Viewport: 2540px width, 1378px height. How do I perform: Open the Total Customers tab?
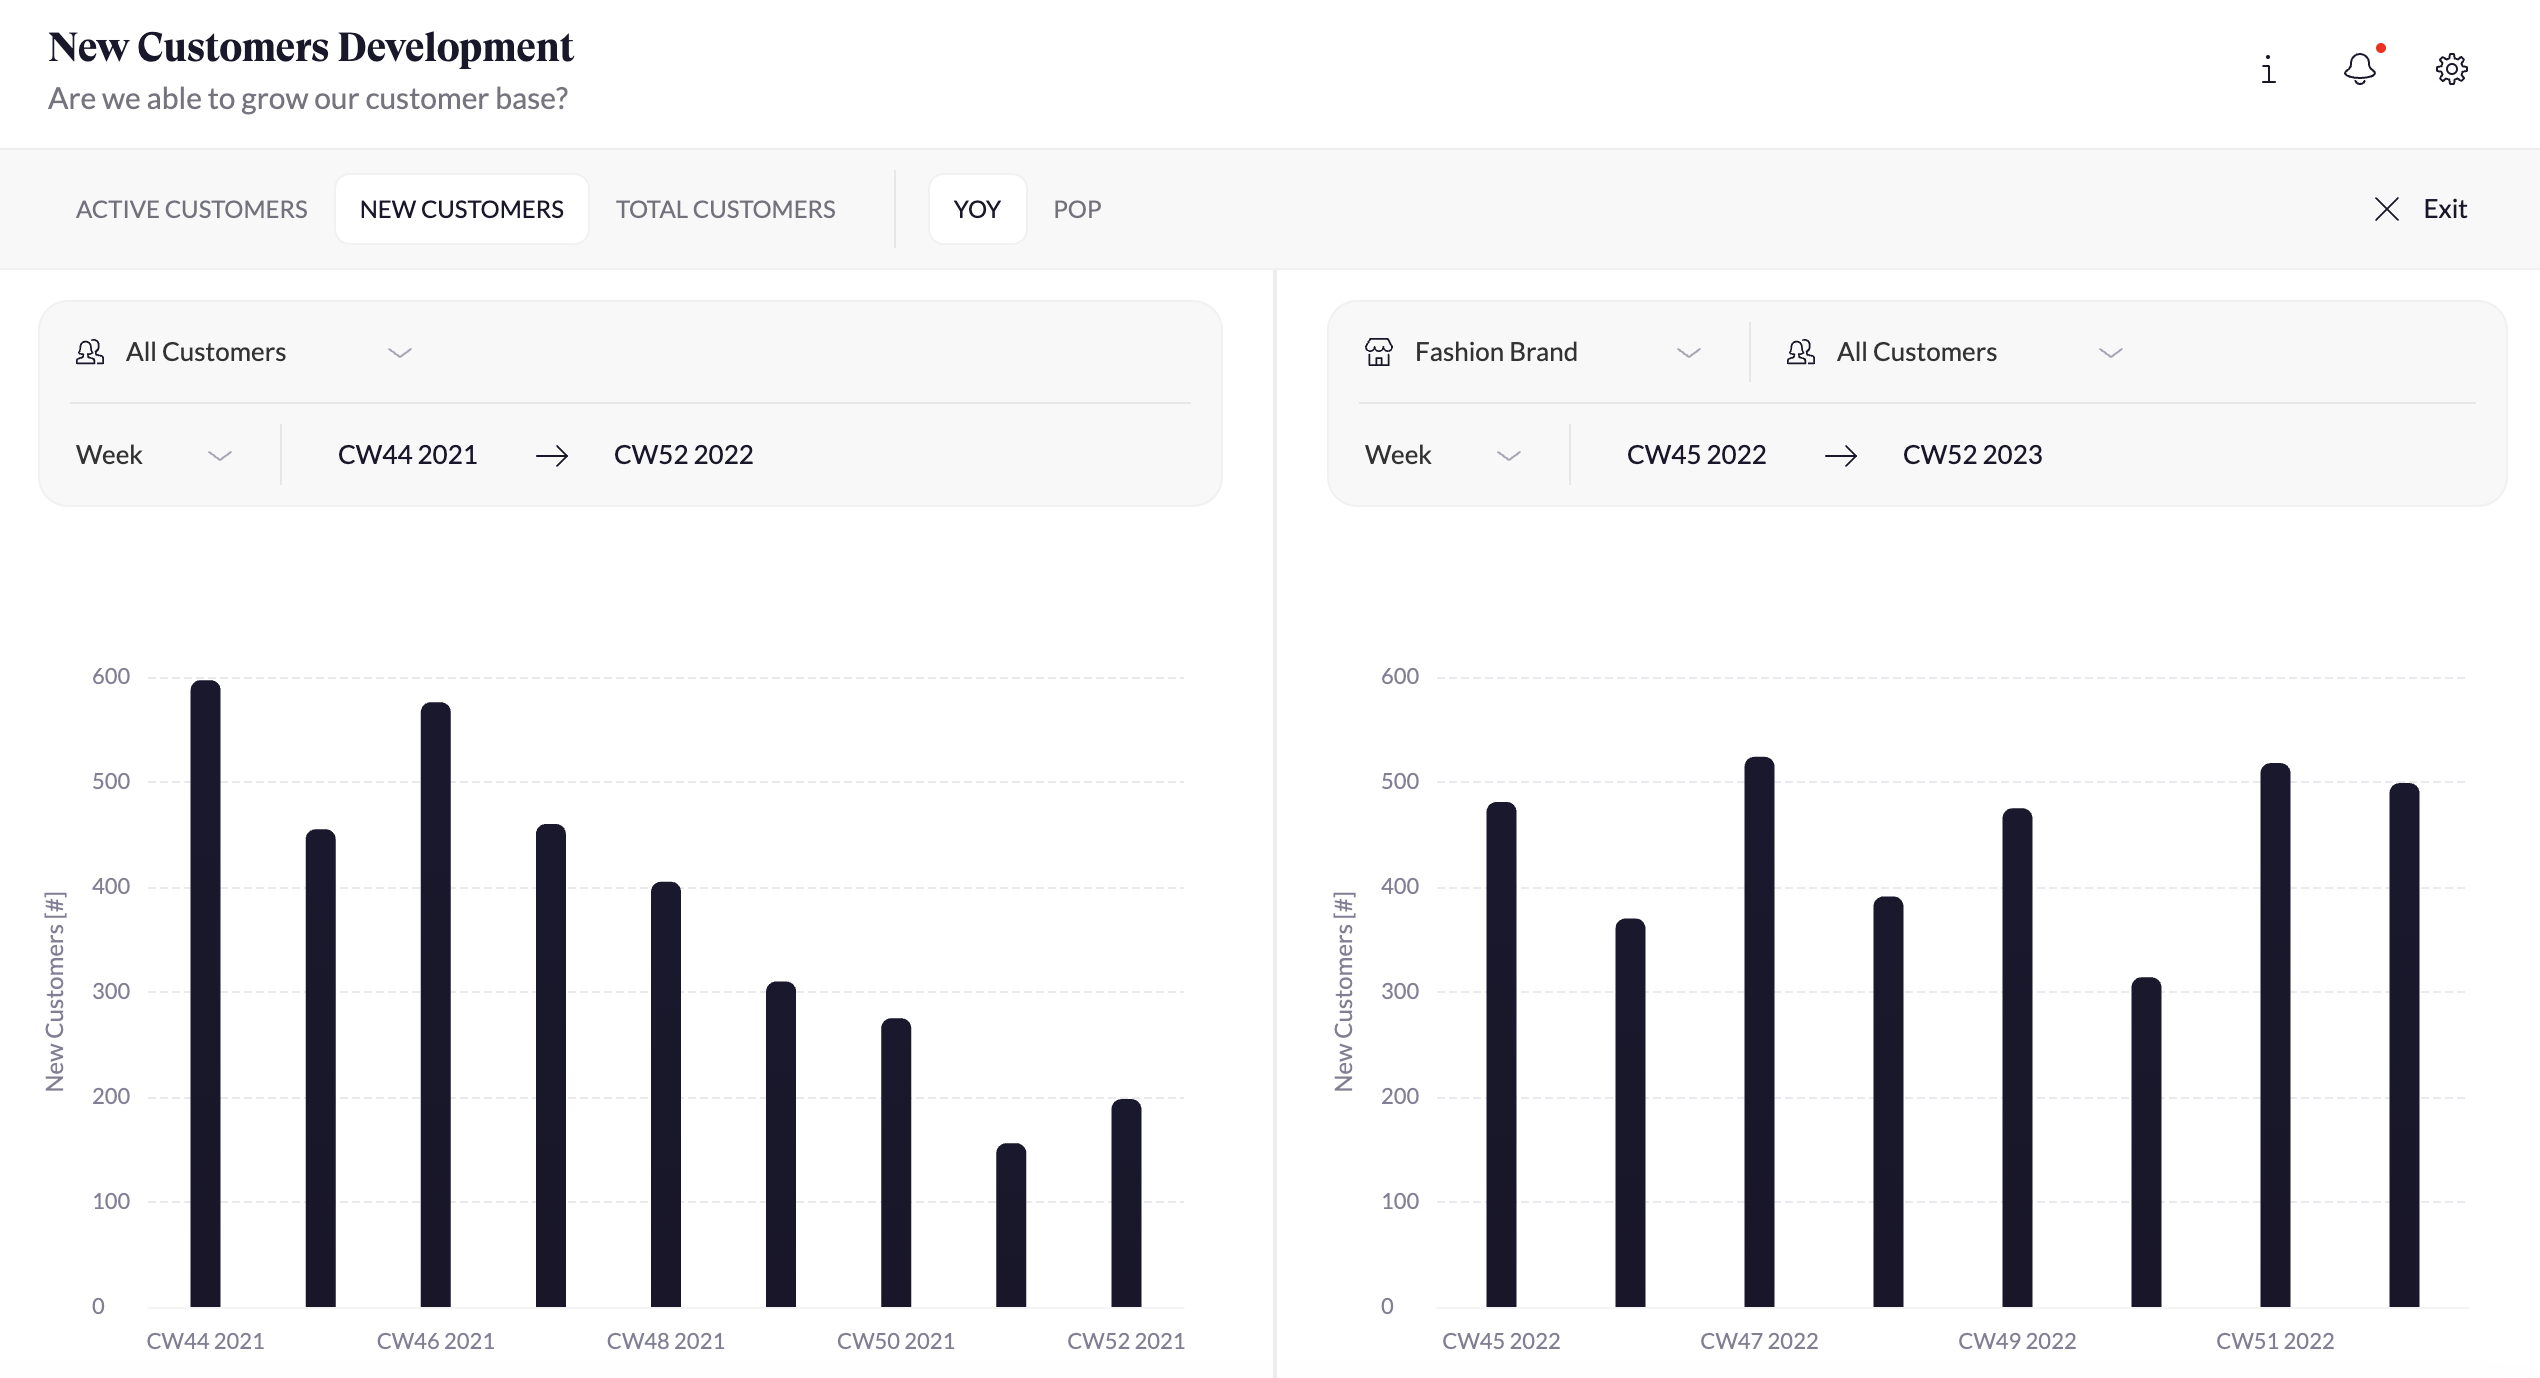pyautogui.click(x=726, y=209)
